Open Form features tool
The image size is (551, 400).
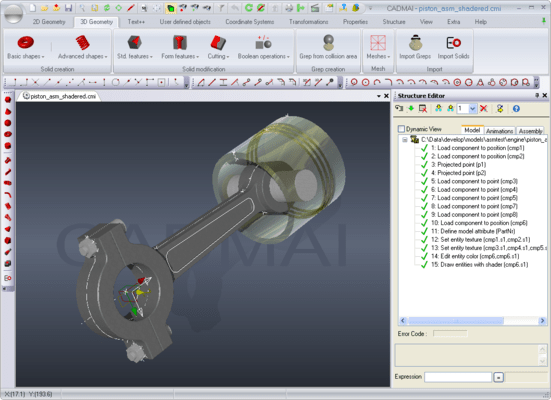[x=180, y=47]
